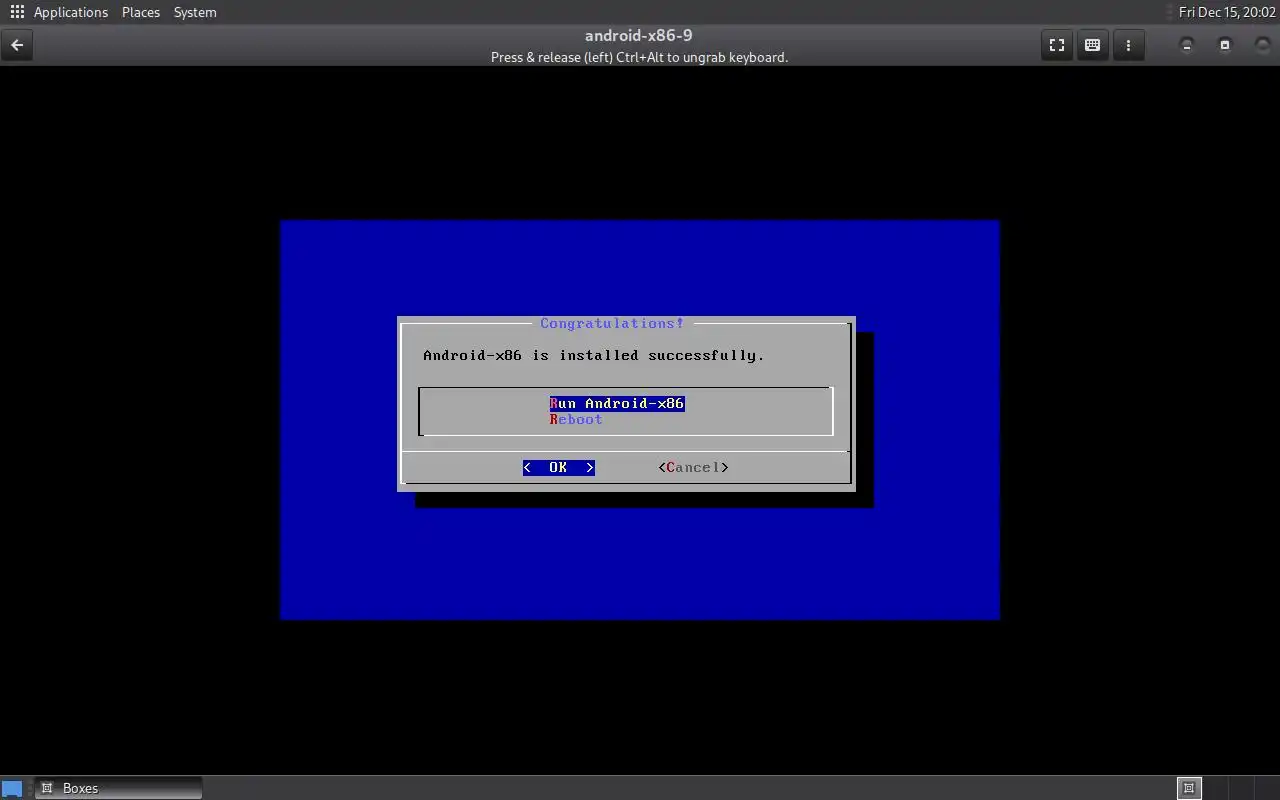Open the three-dot Boxes menu
The image size is (1280, 800).
[x=1128, y=45]
